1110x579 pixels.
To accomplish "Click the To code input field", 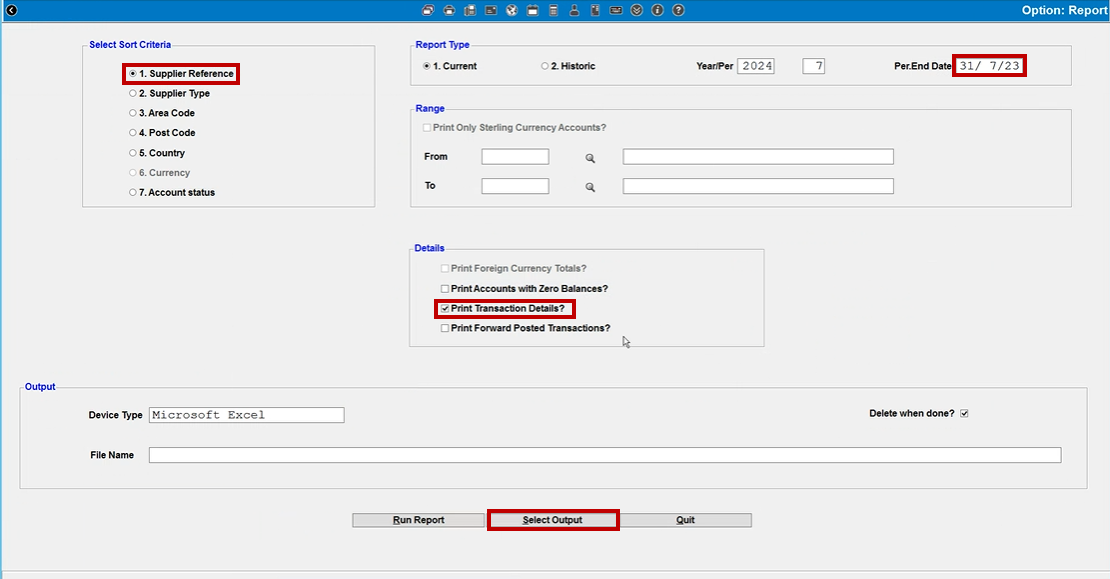I will (x=515, y=186).
